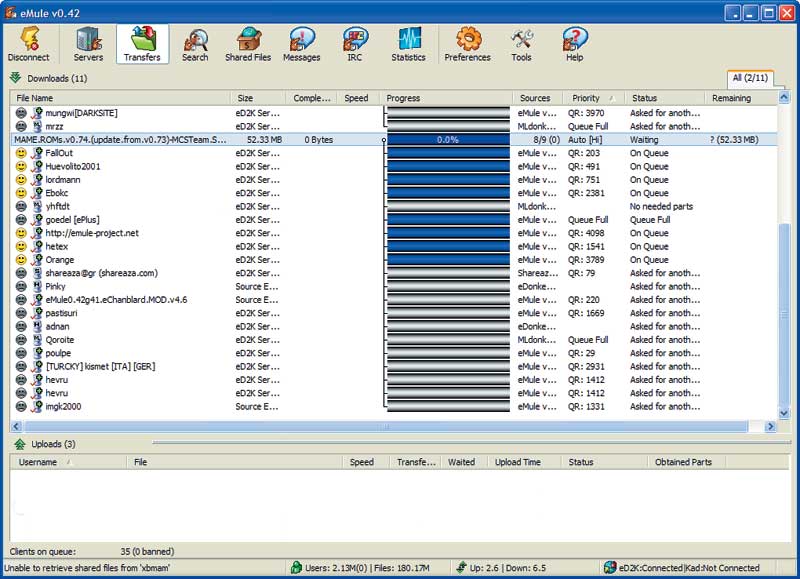Click the horizontal scrollbar left arrow

point(16,426)
